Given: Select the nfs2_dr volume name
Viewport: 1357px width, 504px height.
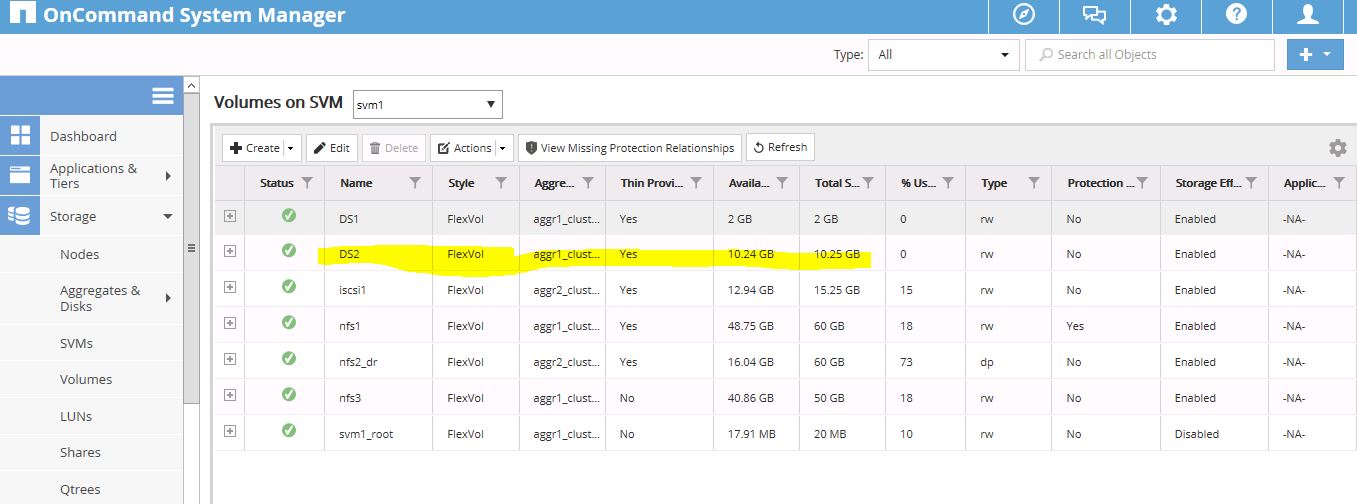Looking at the screenshot, I should (360, 362).
